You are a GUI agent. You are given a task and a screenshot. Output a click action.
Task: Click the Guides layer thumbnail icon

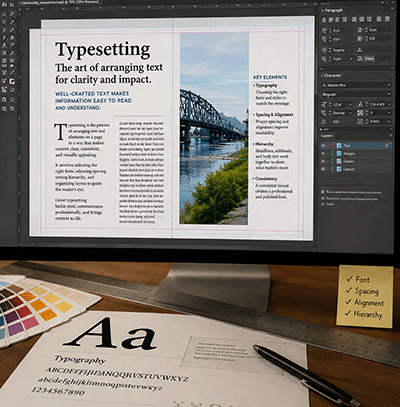pyautogui.click(x=339, y=161)
